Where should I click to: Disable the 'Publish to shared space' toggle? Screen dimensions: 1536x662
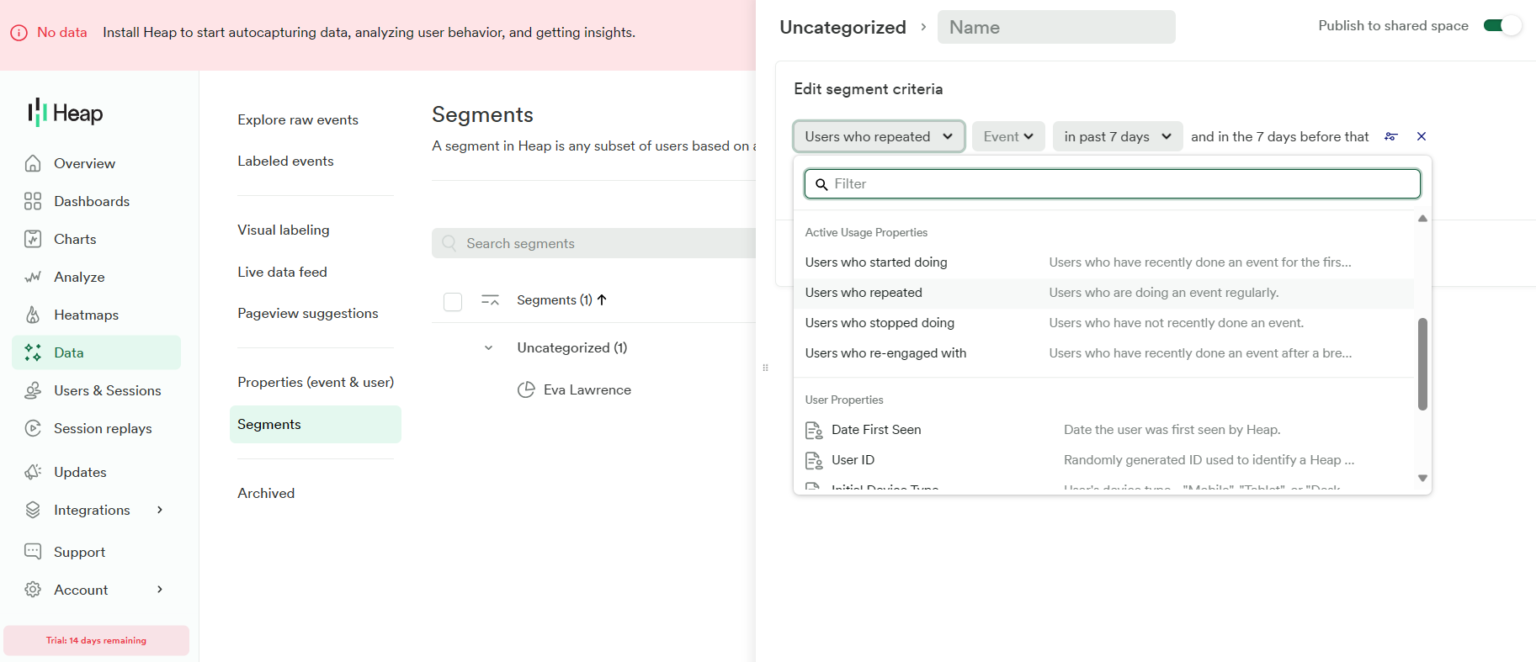tap(1502, 25)
